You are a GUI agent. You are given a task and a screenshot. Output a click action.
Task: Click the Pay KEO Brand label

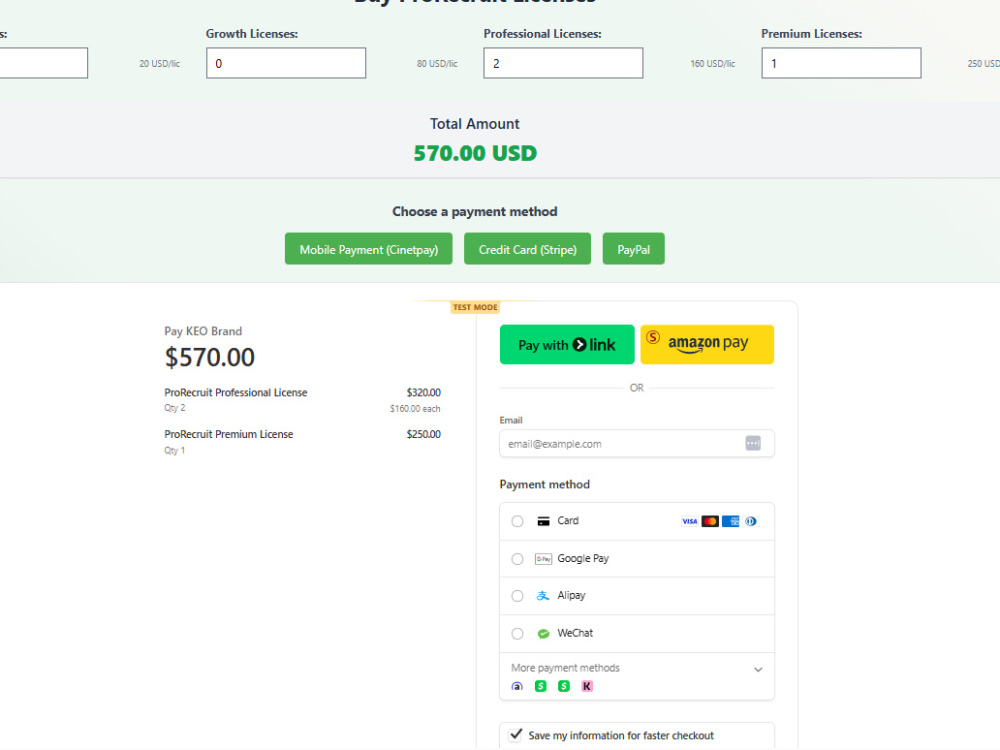[x=203, y=331]
